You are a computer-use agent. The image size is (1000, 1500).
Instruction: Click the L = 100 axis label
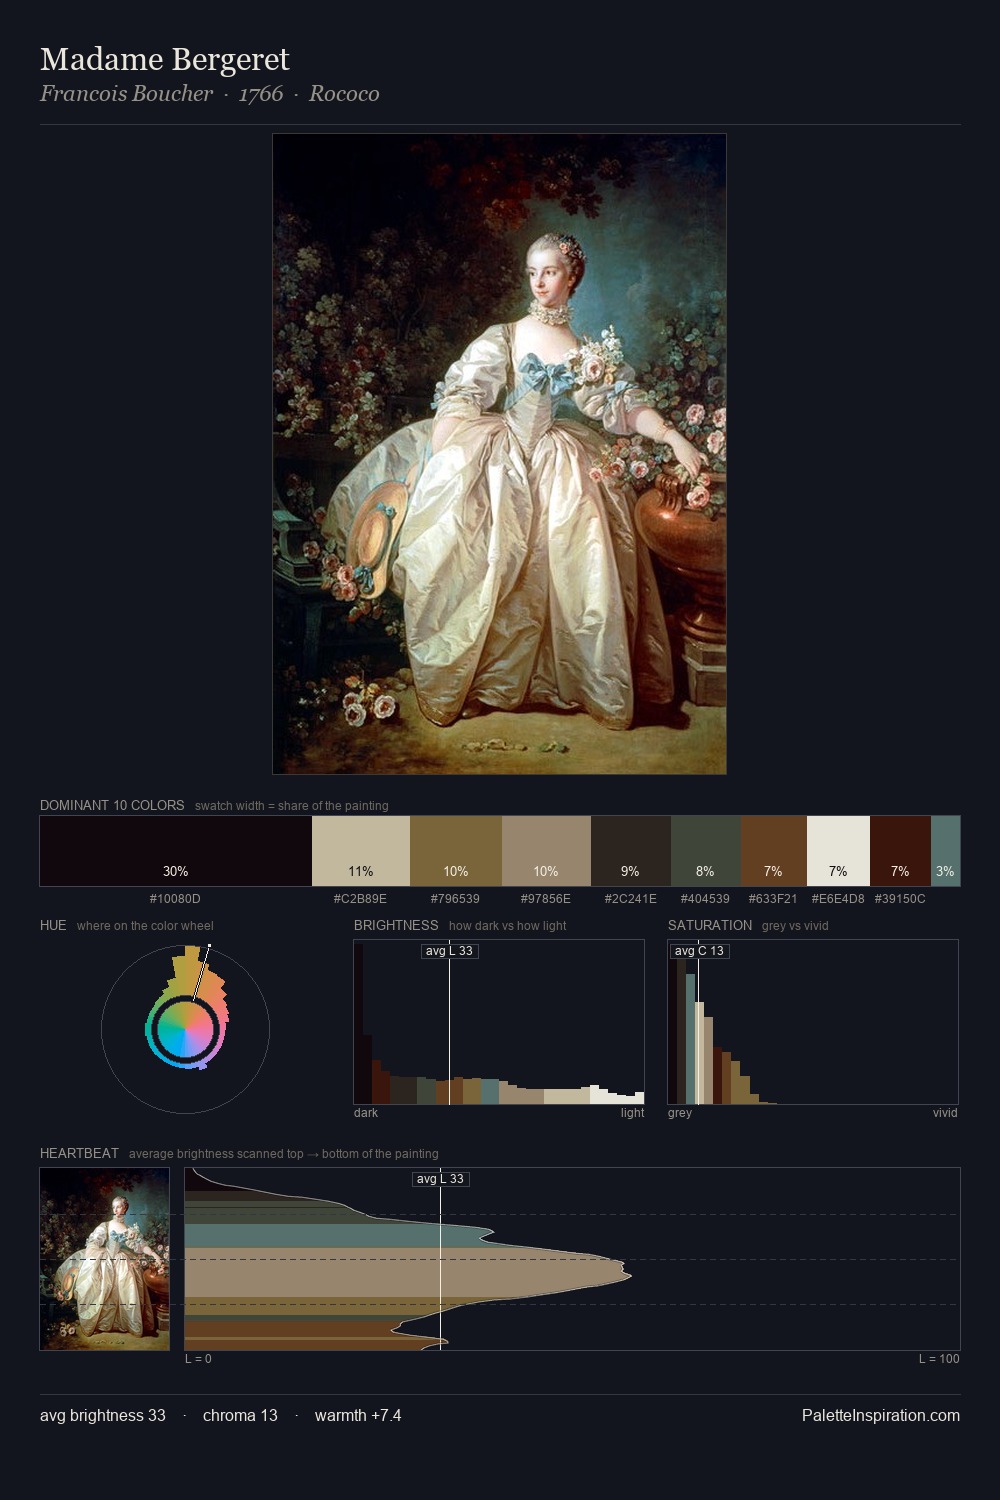939,1359
